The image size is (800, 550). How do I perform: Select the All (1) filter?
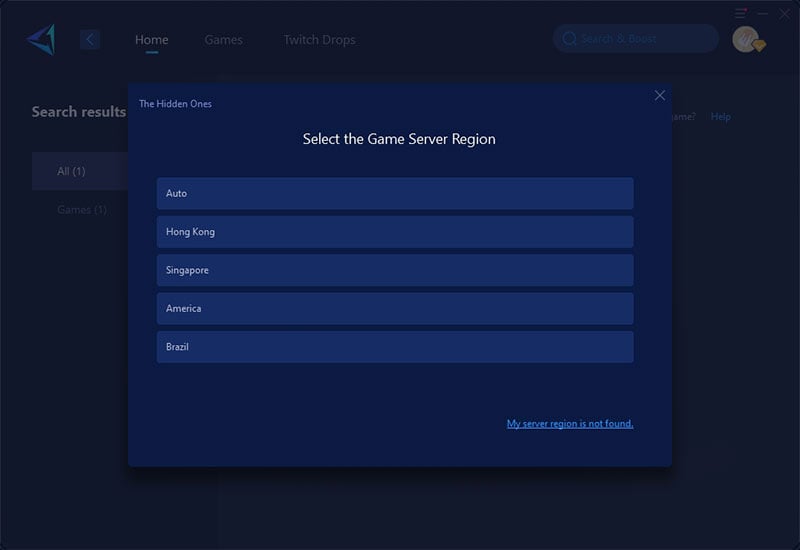(80, 171)
